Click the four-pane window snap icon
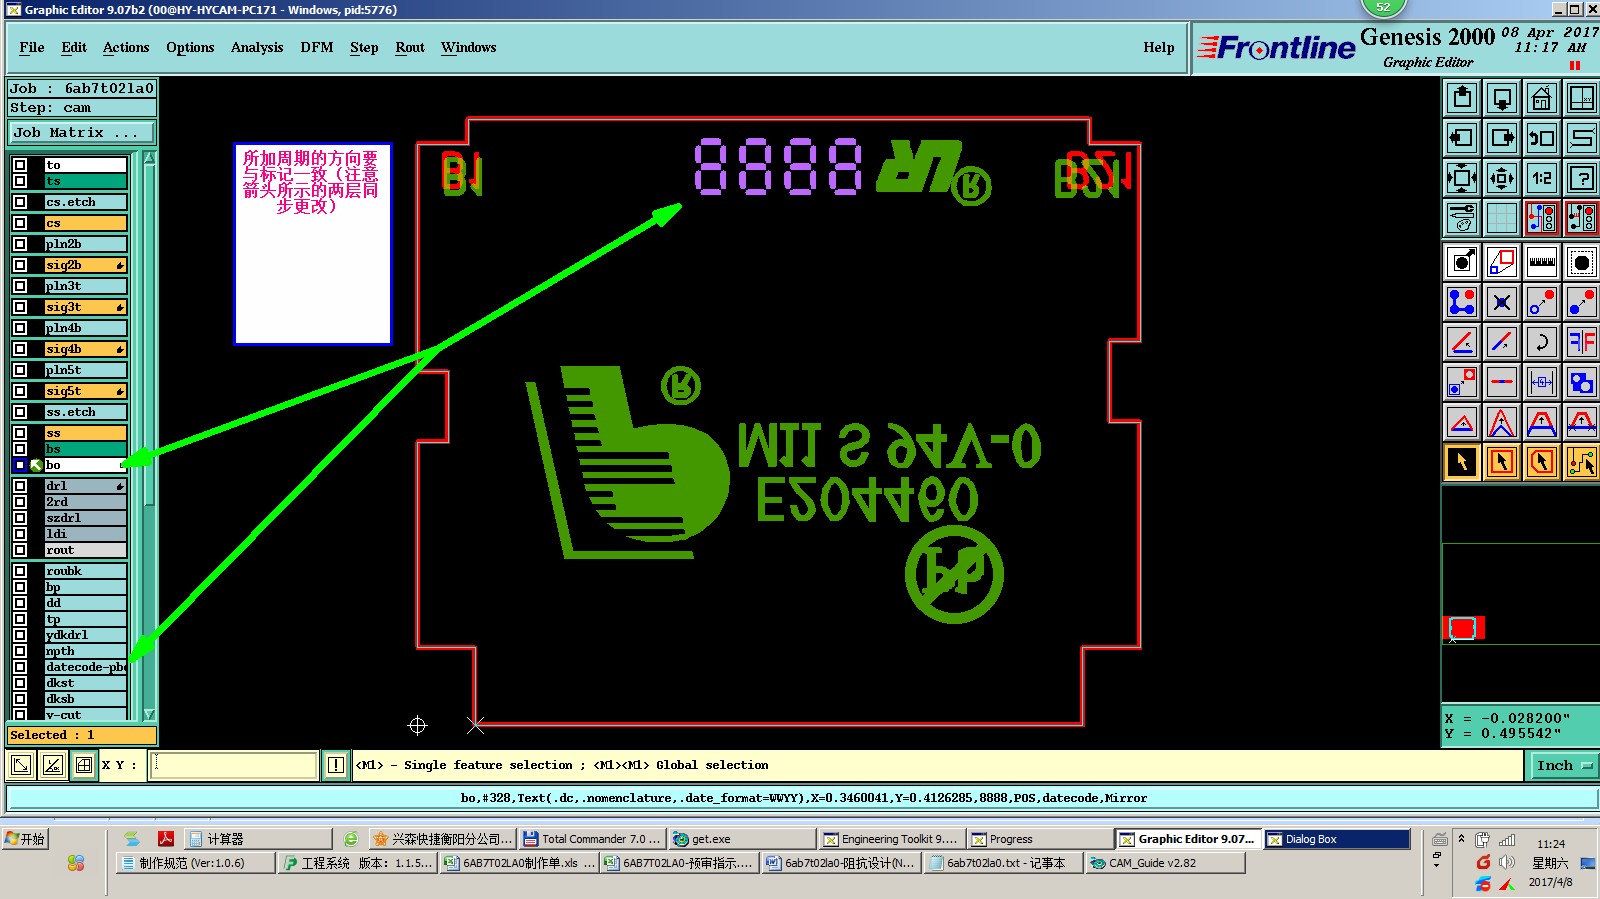The height and width of the screenshot is (899, 1600). click(x=84, y=766)
